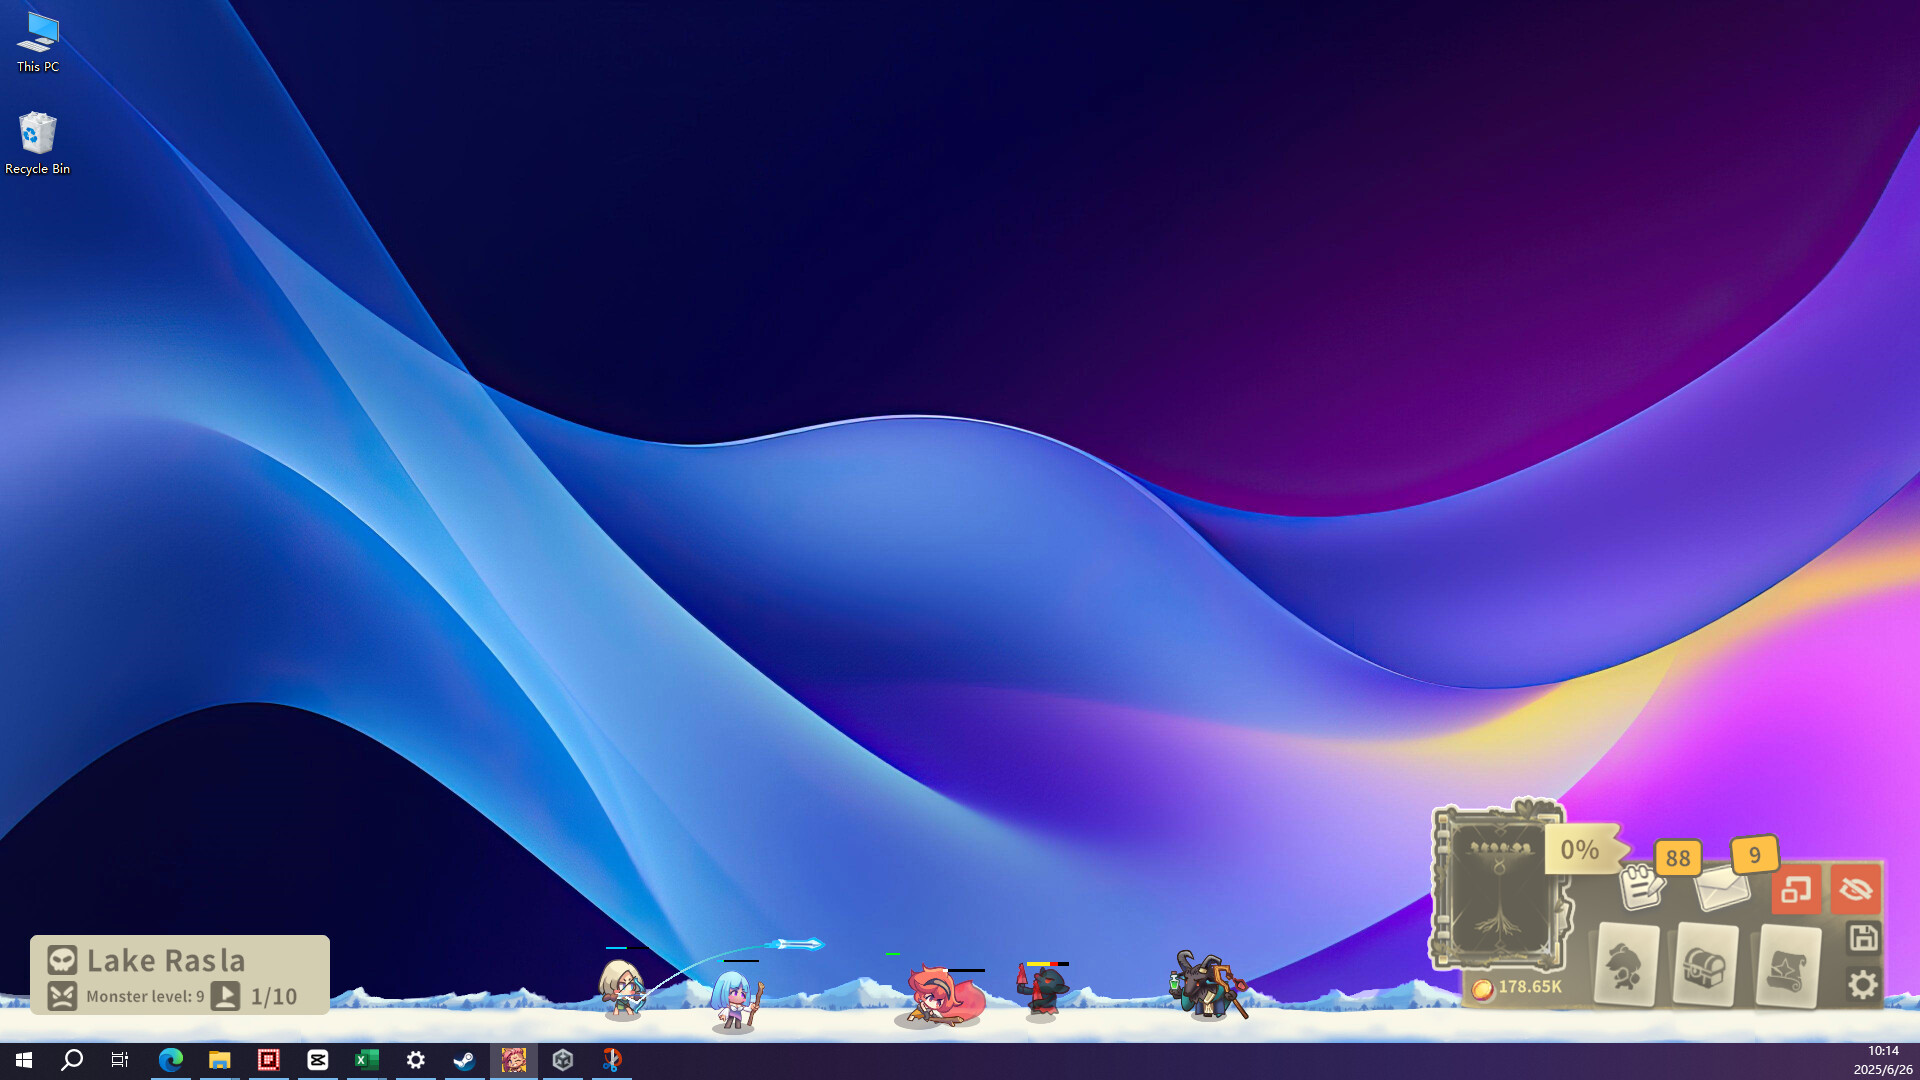Click the Monster level: 9 text
Screen dimensions: 1920x1080
point(144,997)
